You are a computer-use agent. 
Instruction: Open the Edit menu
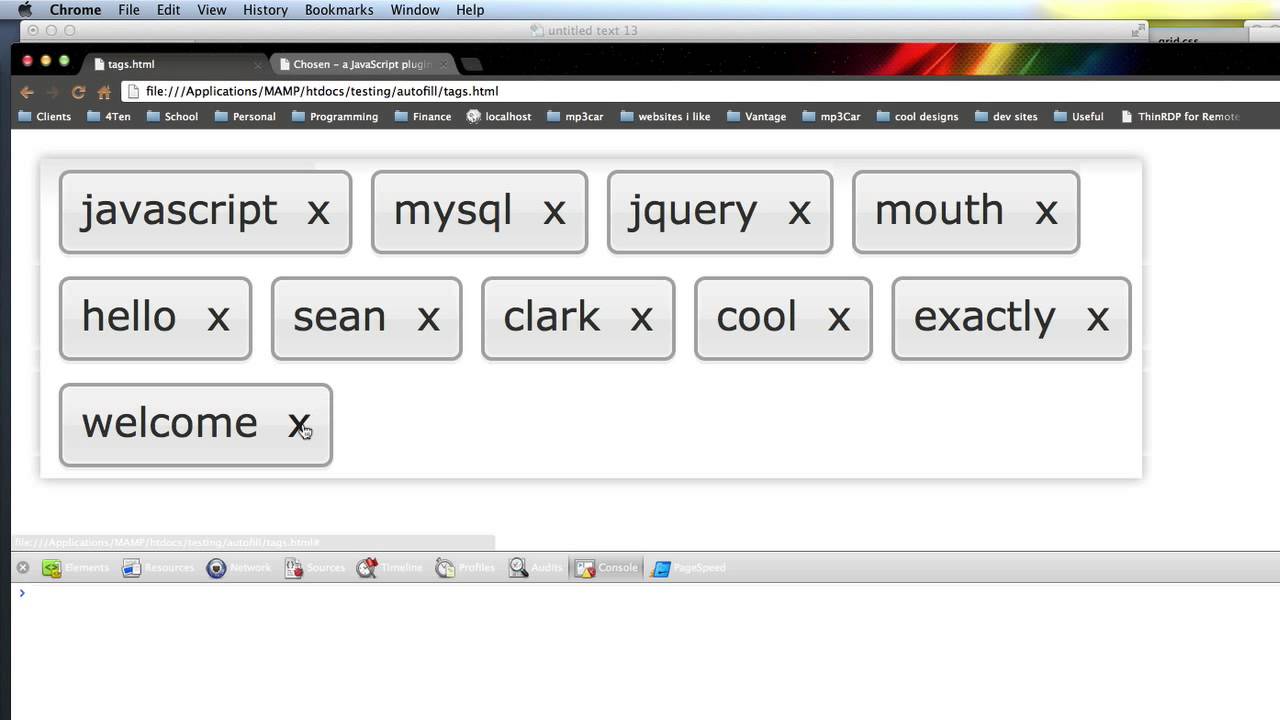click(168, 10)
